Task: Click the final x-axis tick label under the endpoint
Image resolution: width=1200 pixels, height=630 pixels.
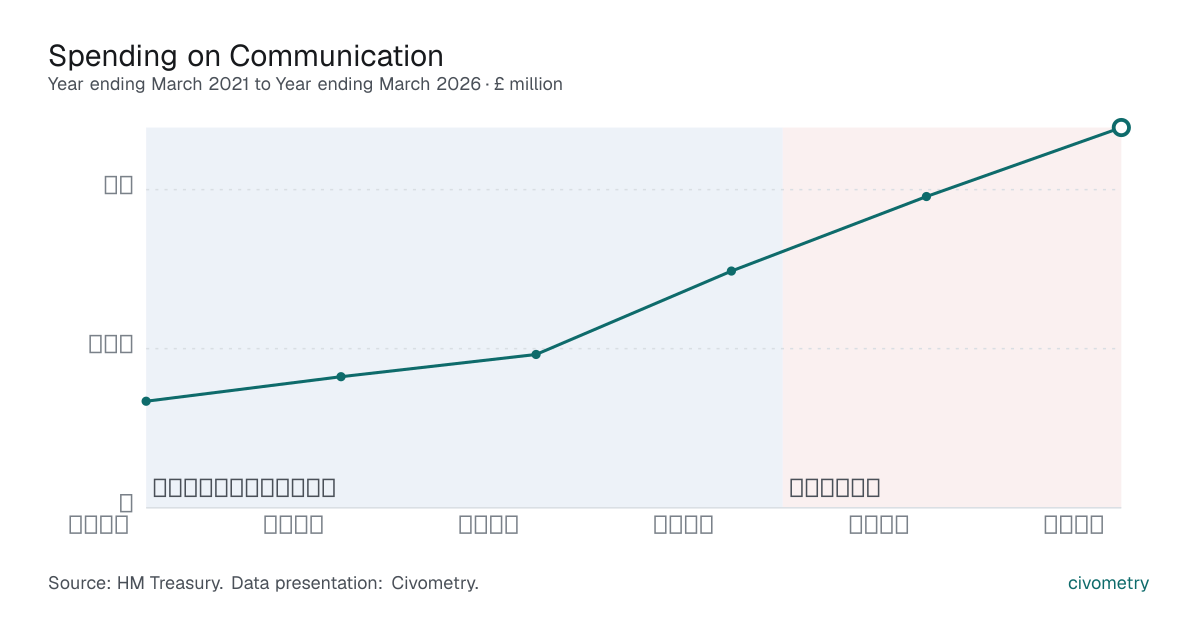Action: point(1074,524)
